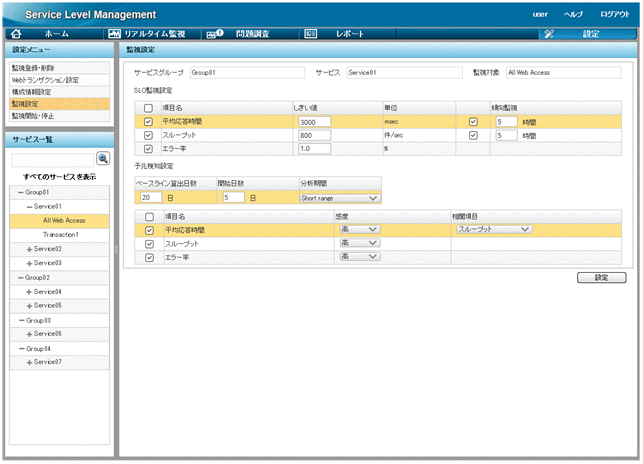Click the 設定 tools icon
Screen dimensions: 643x464
[x=548, y=34]
